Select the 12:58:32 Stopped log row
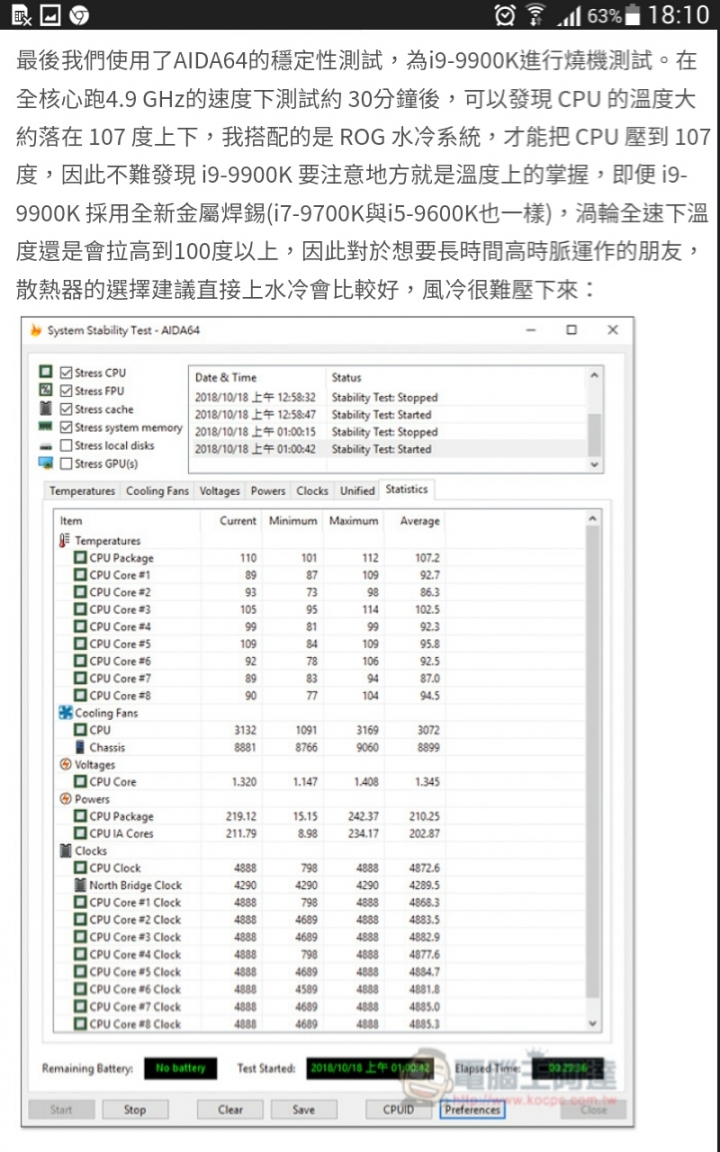720x1152 pixels. tap(388, 397)
